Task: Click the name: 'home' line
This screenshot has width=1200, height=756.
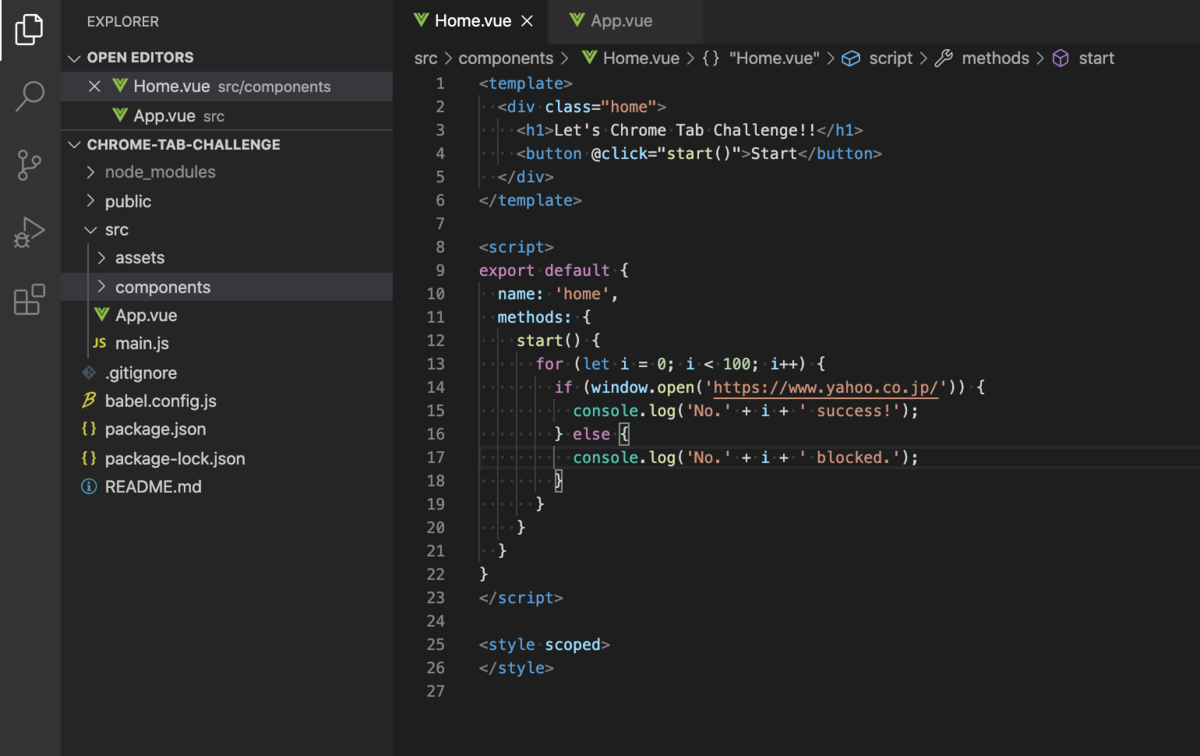Action: pos(558,294)
